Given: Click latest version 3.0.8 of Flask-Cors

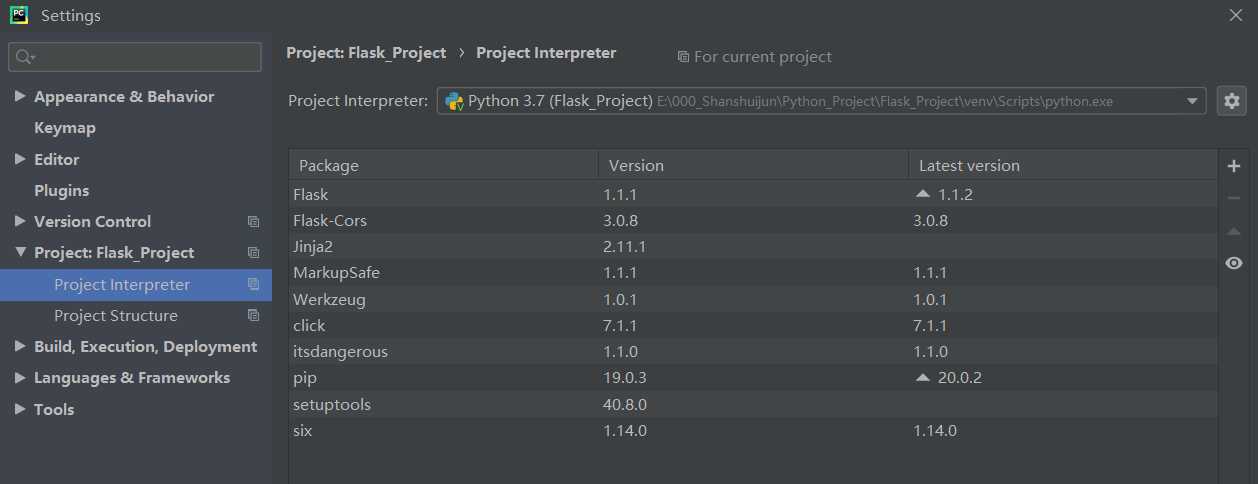Looking at the screenshot, I should tap(930, 220).
